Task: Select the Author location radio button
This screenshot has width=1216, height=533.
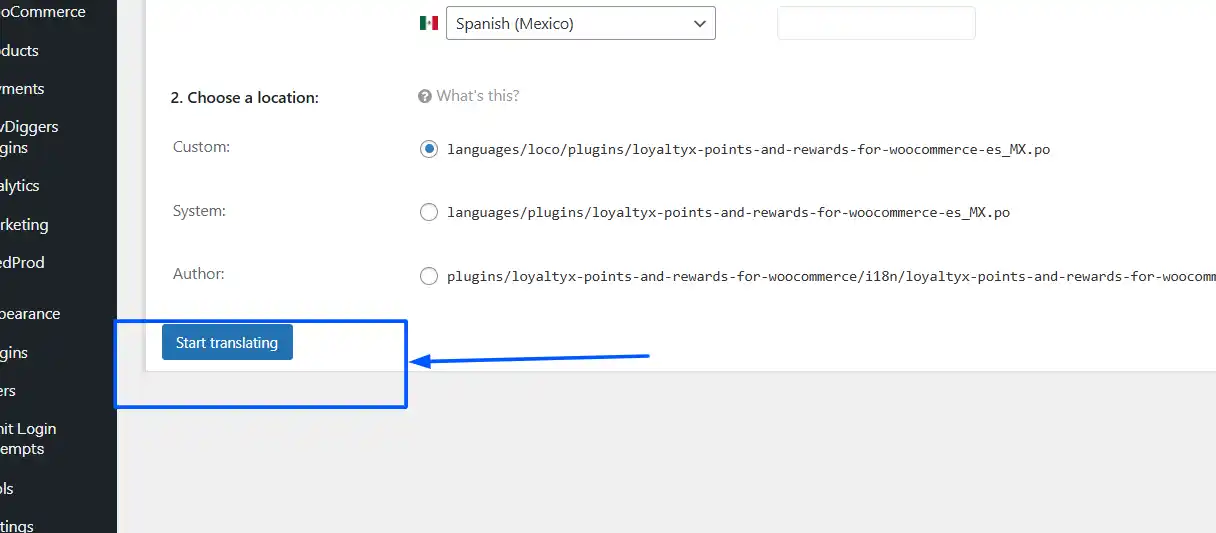Action: [429, 276]
